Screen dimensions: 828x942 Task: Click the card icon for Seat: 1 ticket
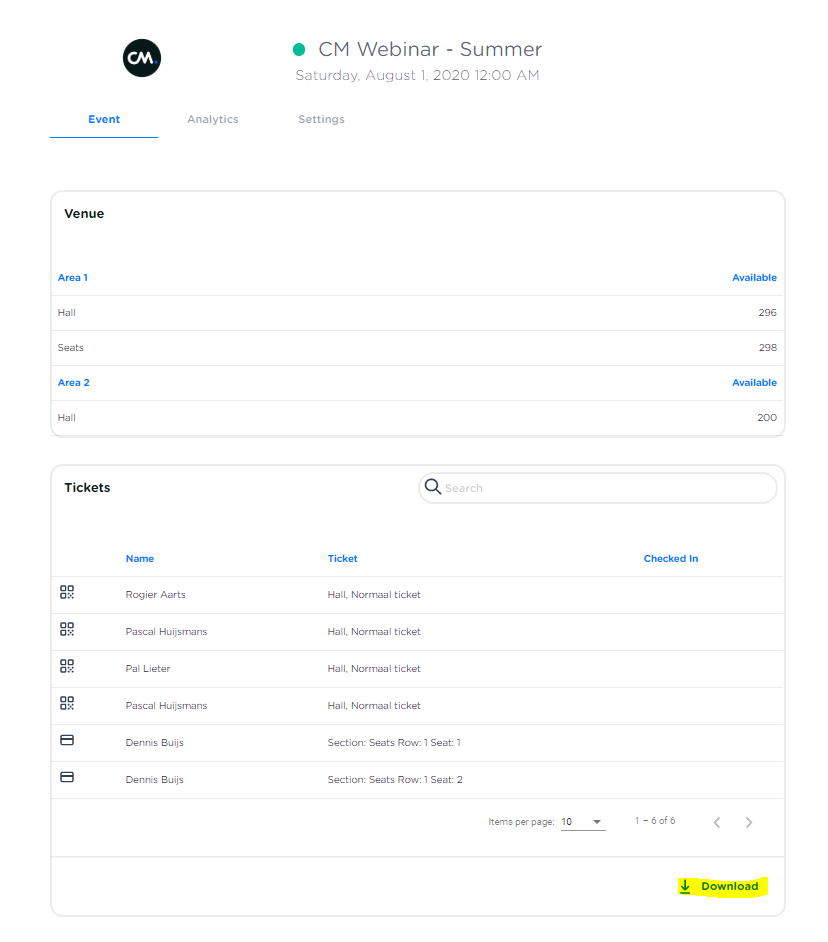[x=67, y=741]
